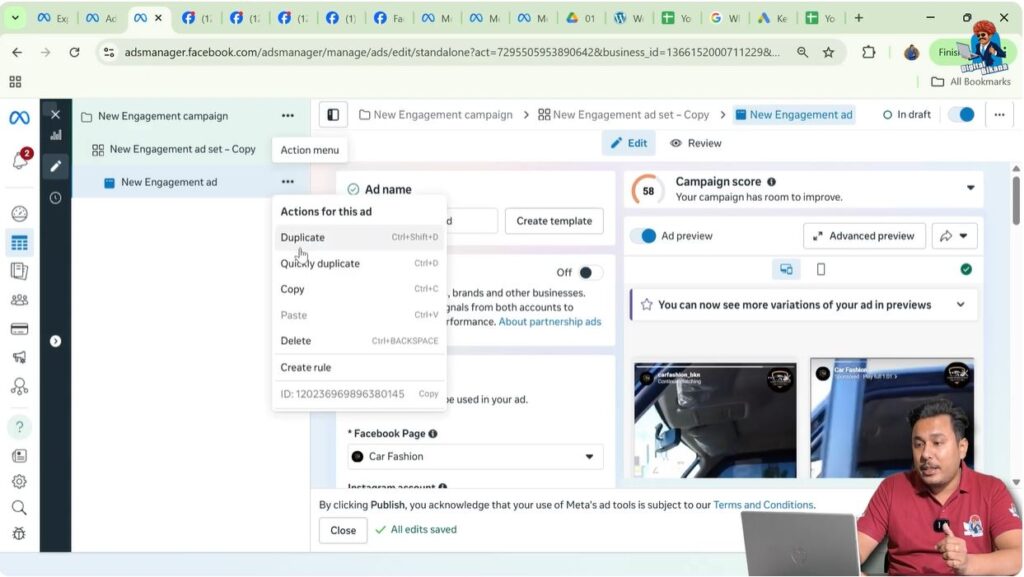Screen dimensions: 1024x577
Task: Toggle the side panel layout icon
Action: 333,115
